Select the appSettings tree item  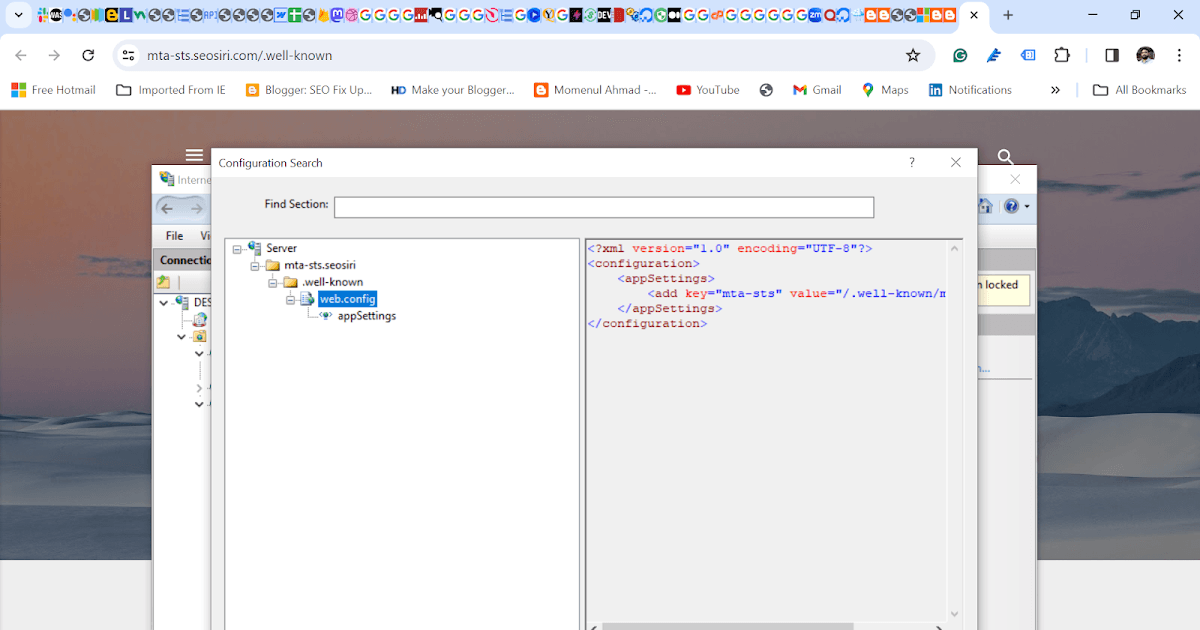tap(366, 316)
